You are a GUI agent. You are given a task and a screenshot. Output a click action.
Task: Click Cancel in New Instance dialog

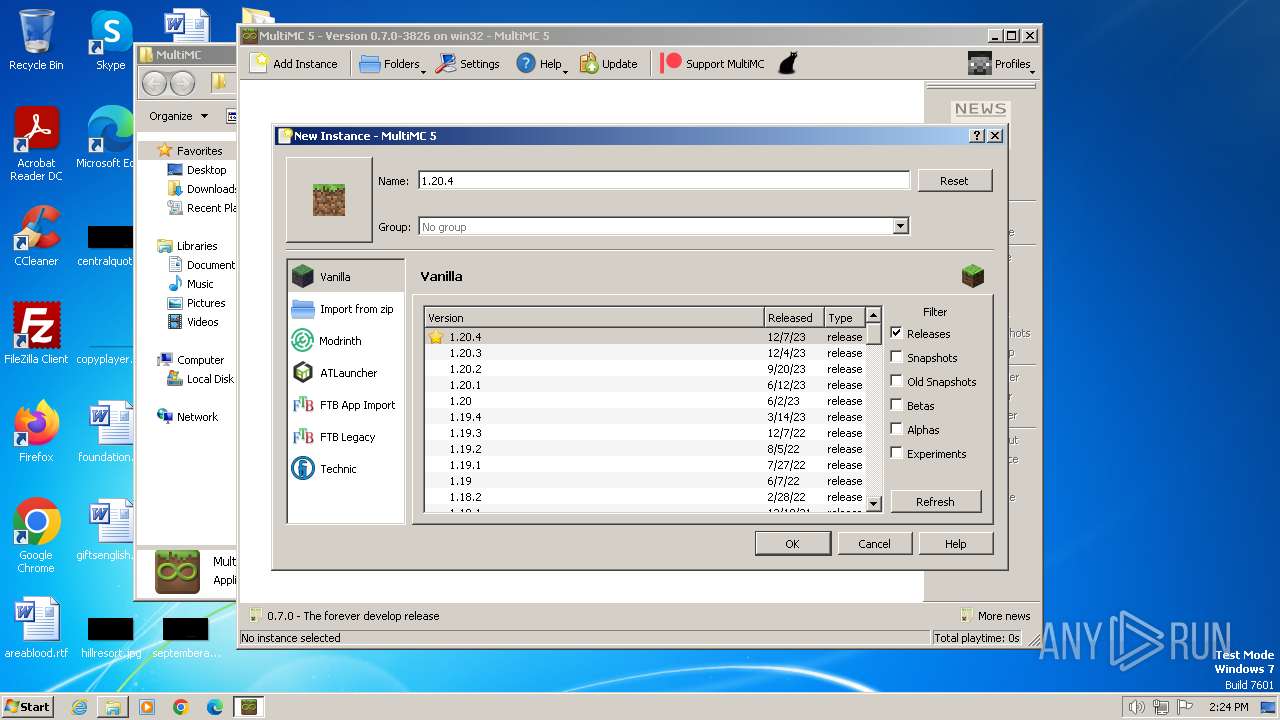point(874,544)
